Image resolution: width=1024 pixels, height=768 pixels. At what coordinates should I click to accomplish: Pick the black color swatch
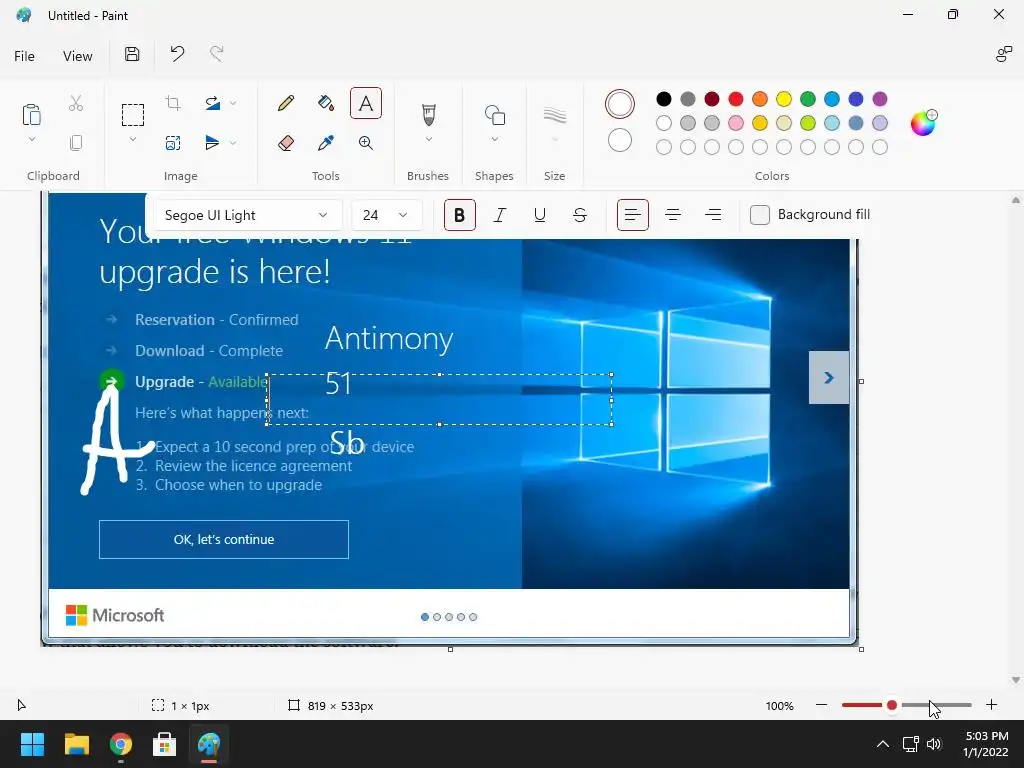[664, 99]
